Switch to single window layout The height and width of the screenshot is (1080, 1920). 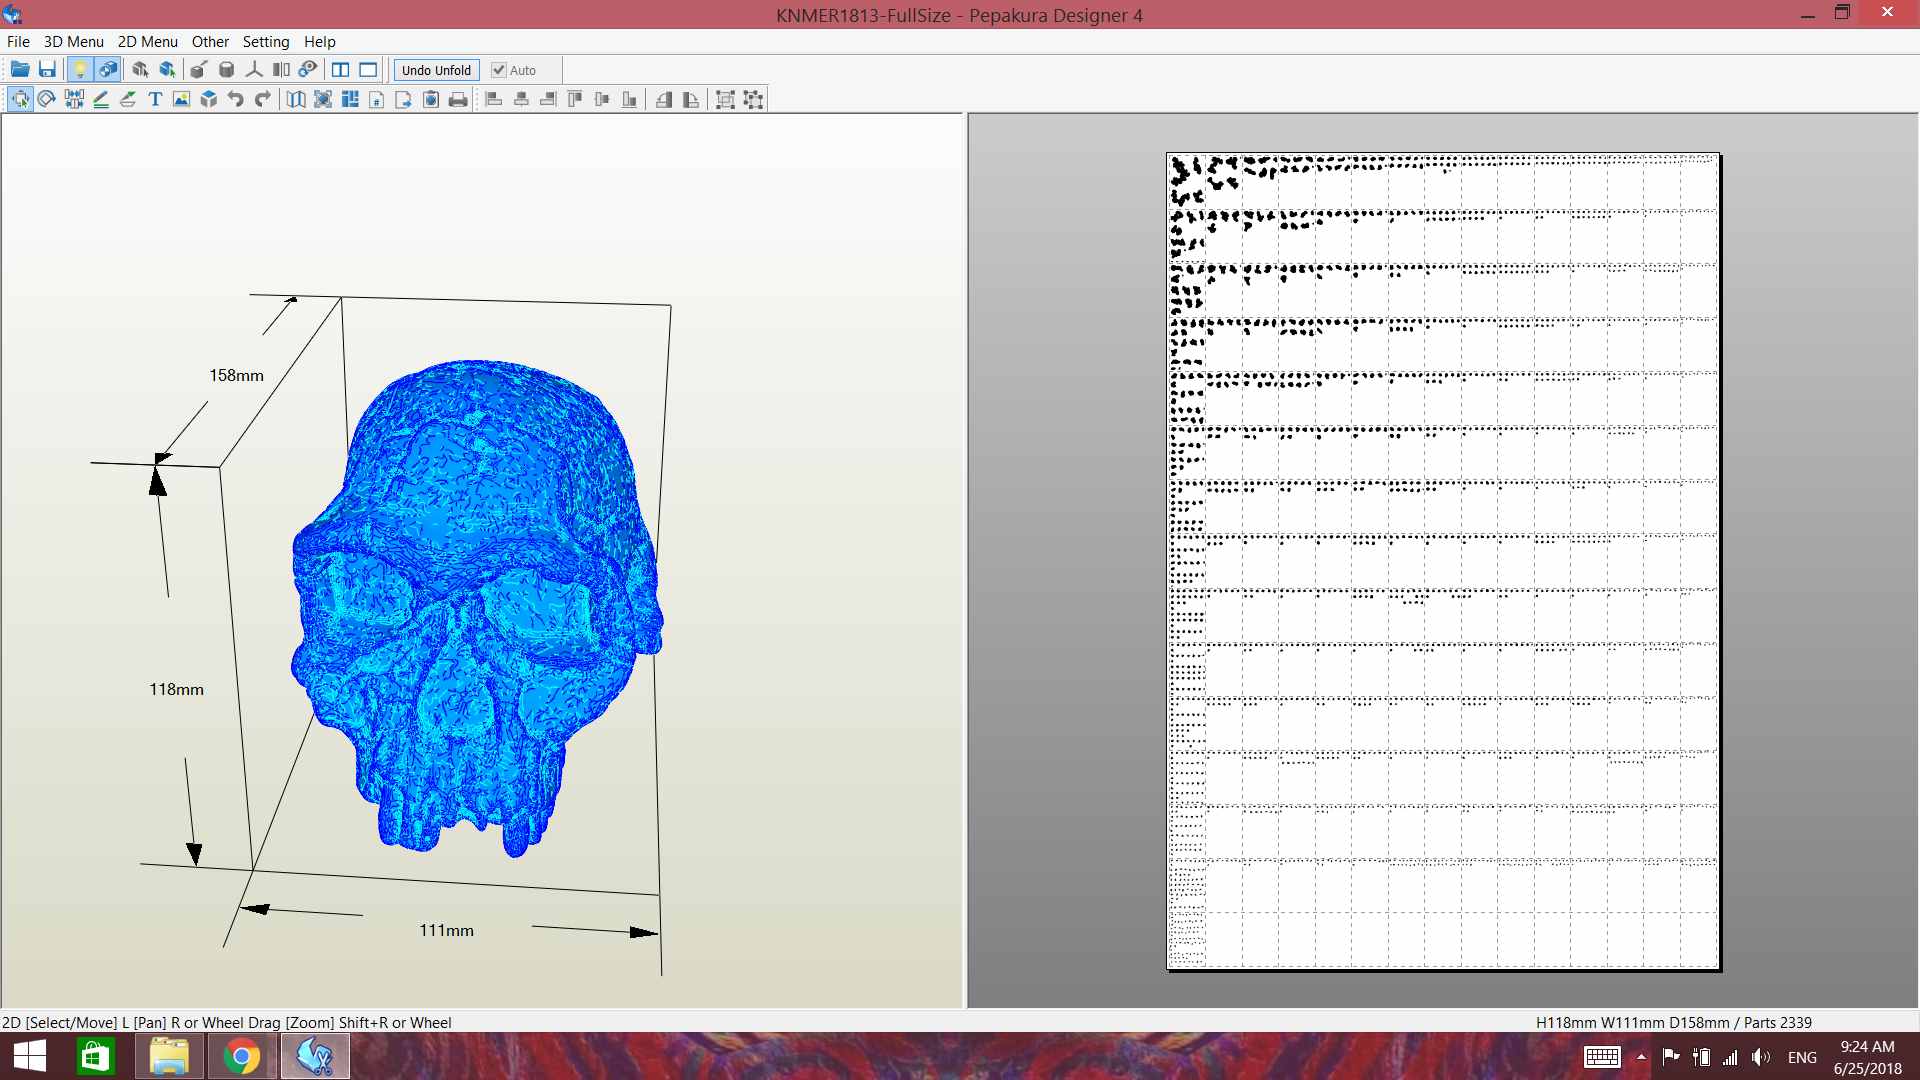point(368,70)
